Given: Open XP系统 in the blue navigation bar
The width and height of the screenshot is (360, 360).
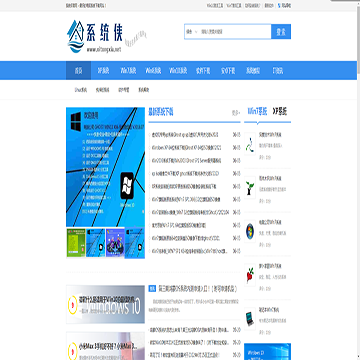Looking at the screenshot, I should [x=103, y=71].
